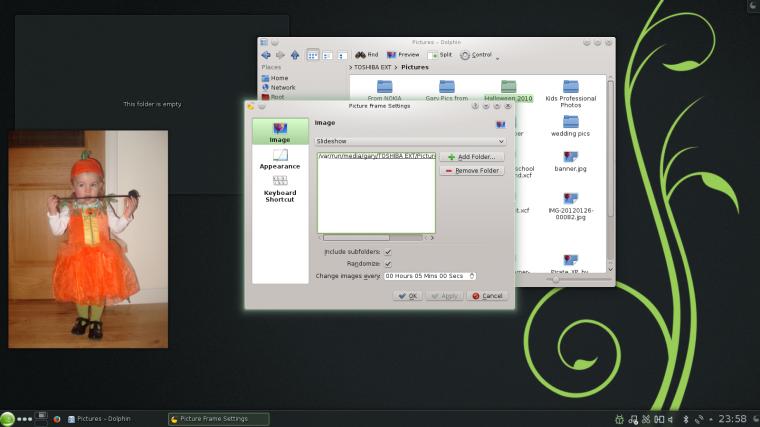The image size is (760, 427).
Task: Click Add Folder button
Action: click(x=472, y=157)
